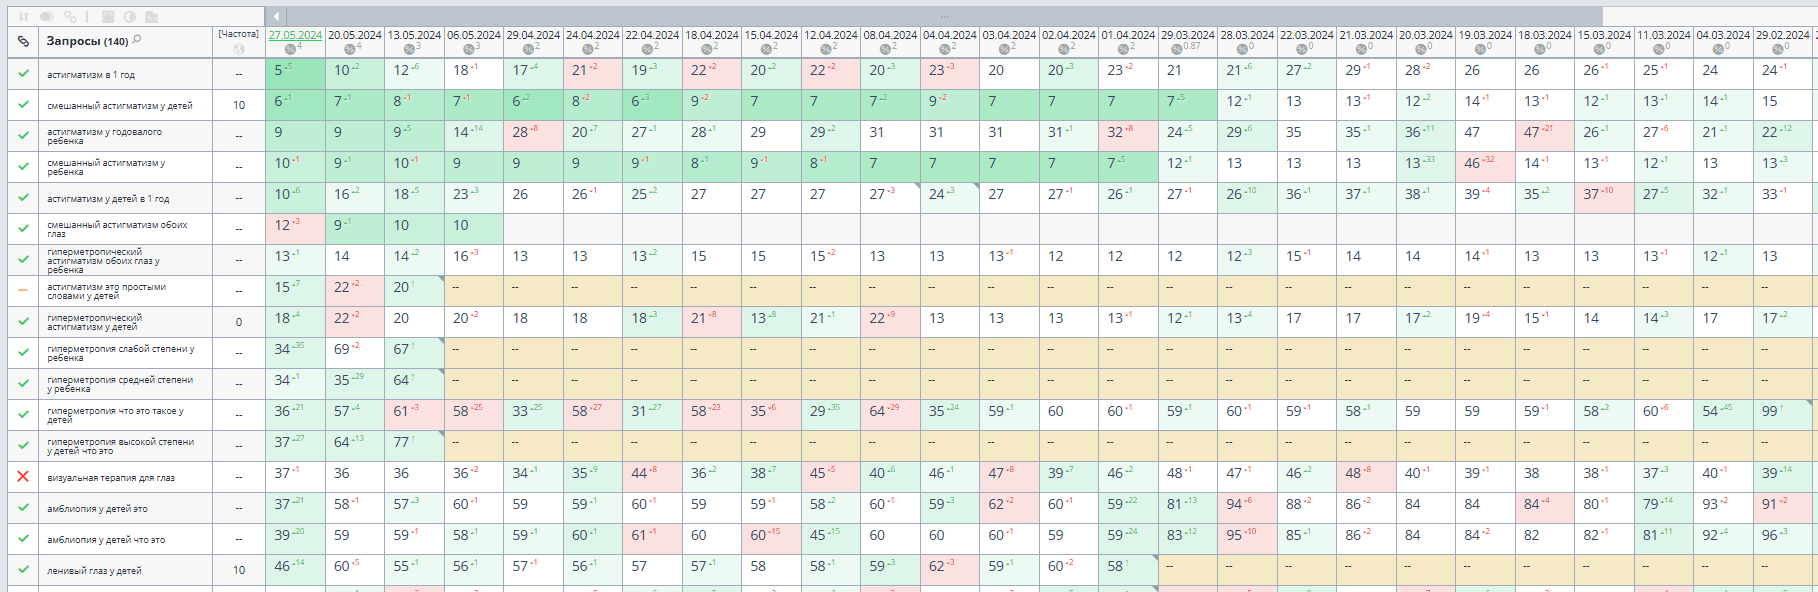Image resolution: width=1818 pixels, height=592 pixels.
Task: Select the query смешанный астигматизм у ребенка
Action: click(x=106, y=167)
